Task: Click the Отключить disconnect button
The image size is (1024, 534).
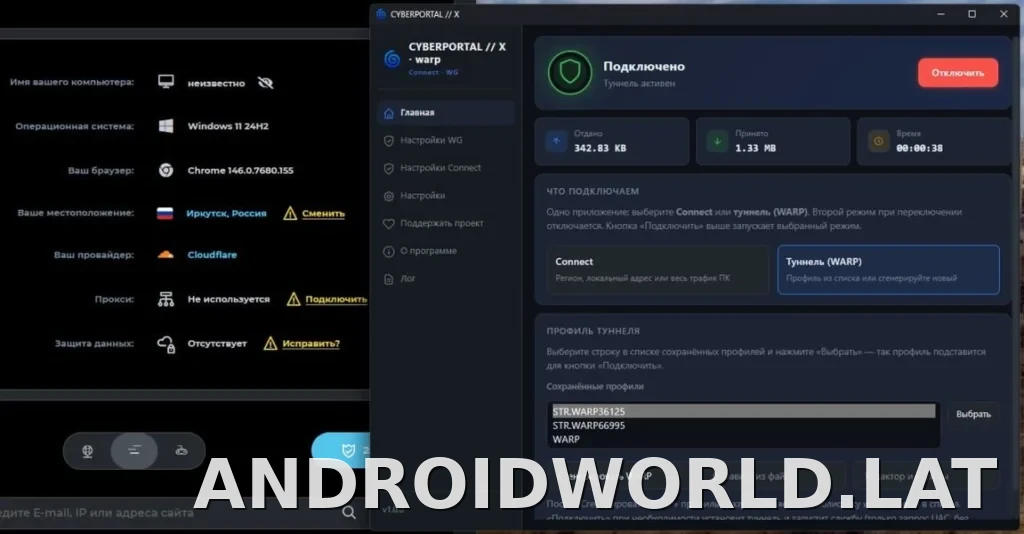Action: (x=957, y=72)
